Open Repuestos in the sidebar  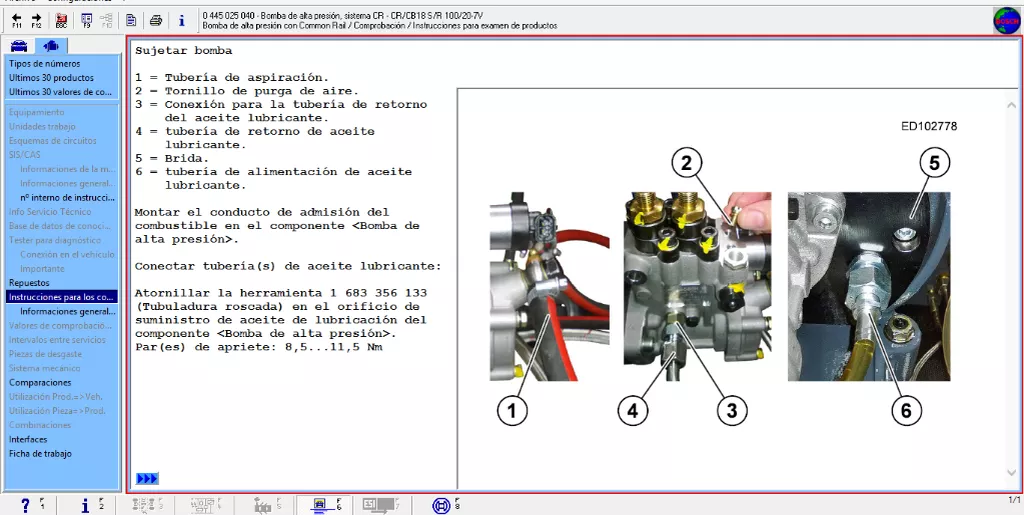point(29,283)
